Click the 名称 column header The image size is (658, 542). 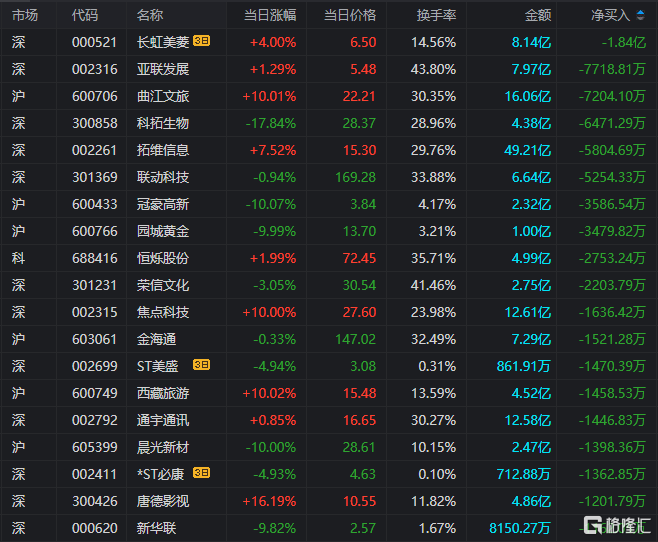coord(150,16)
